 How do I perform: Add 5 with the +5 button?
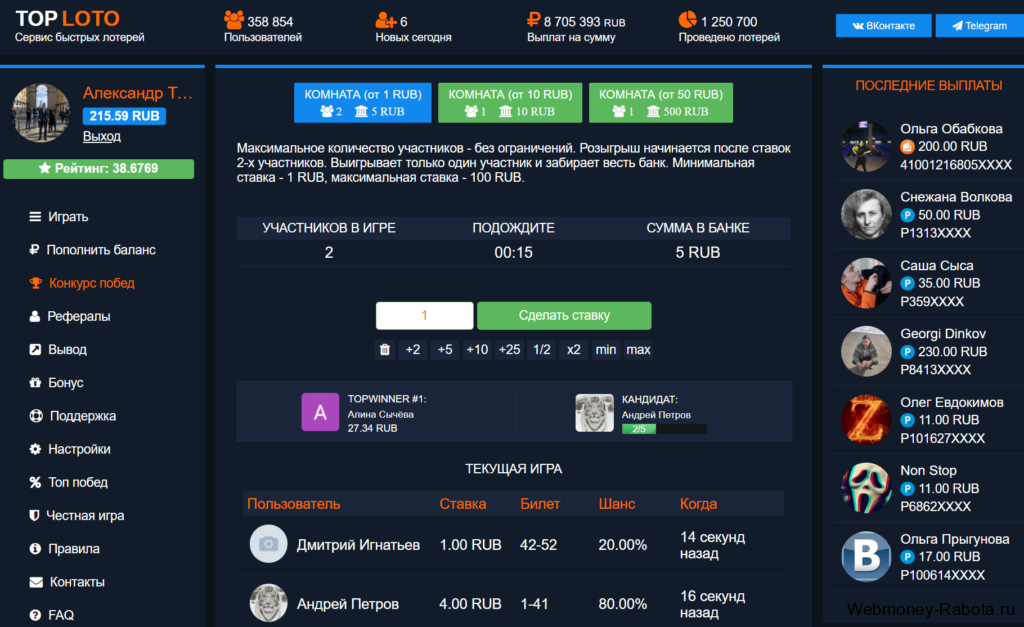point(445,349)
